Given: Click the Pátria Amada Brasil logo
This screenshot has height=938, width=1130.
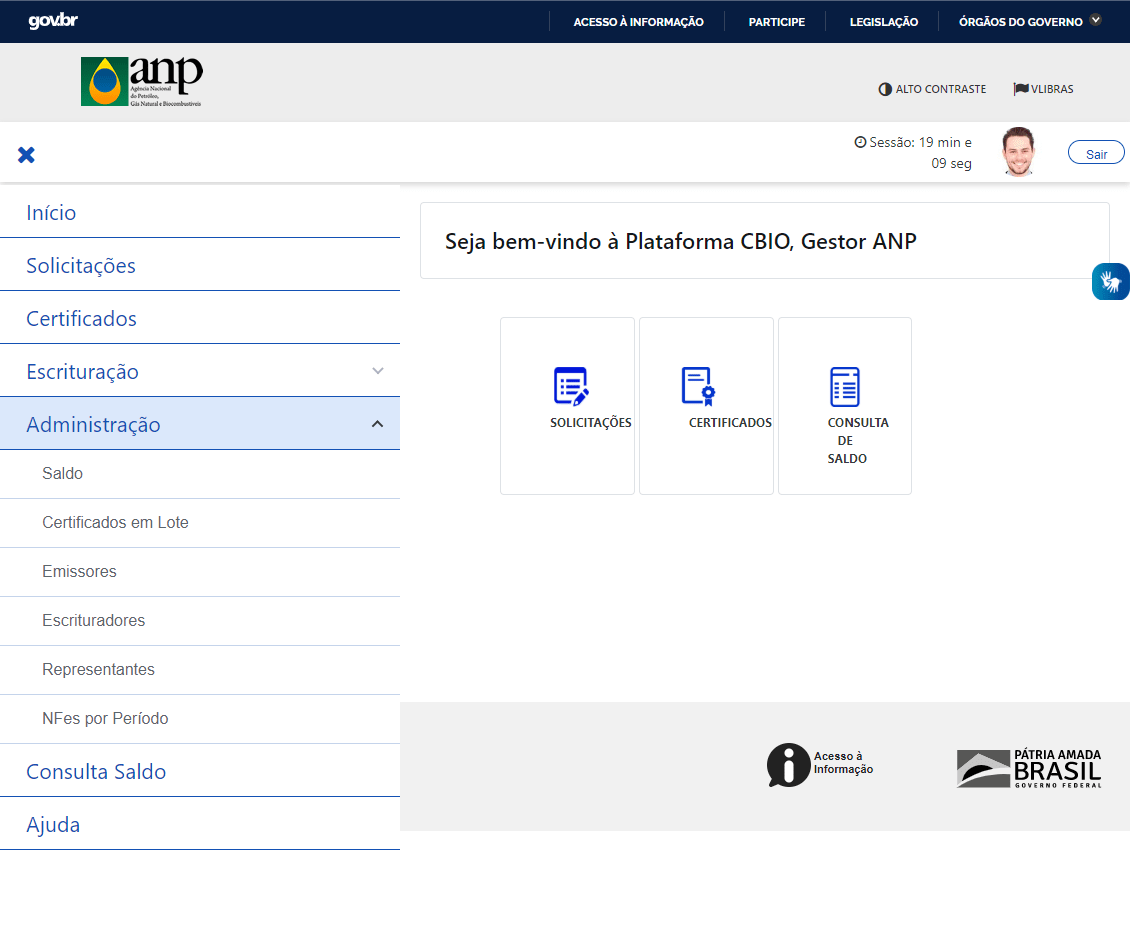Looking at the screenshot, I should tap(1029, 769).
